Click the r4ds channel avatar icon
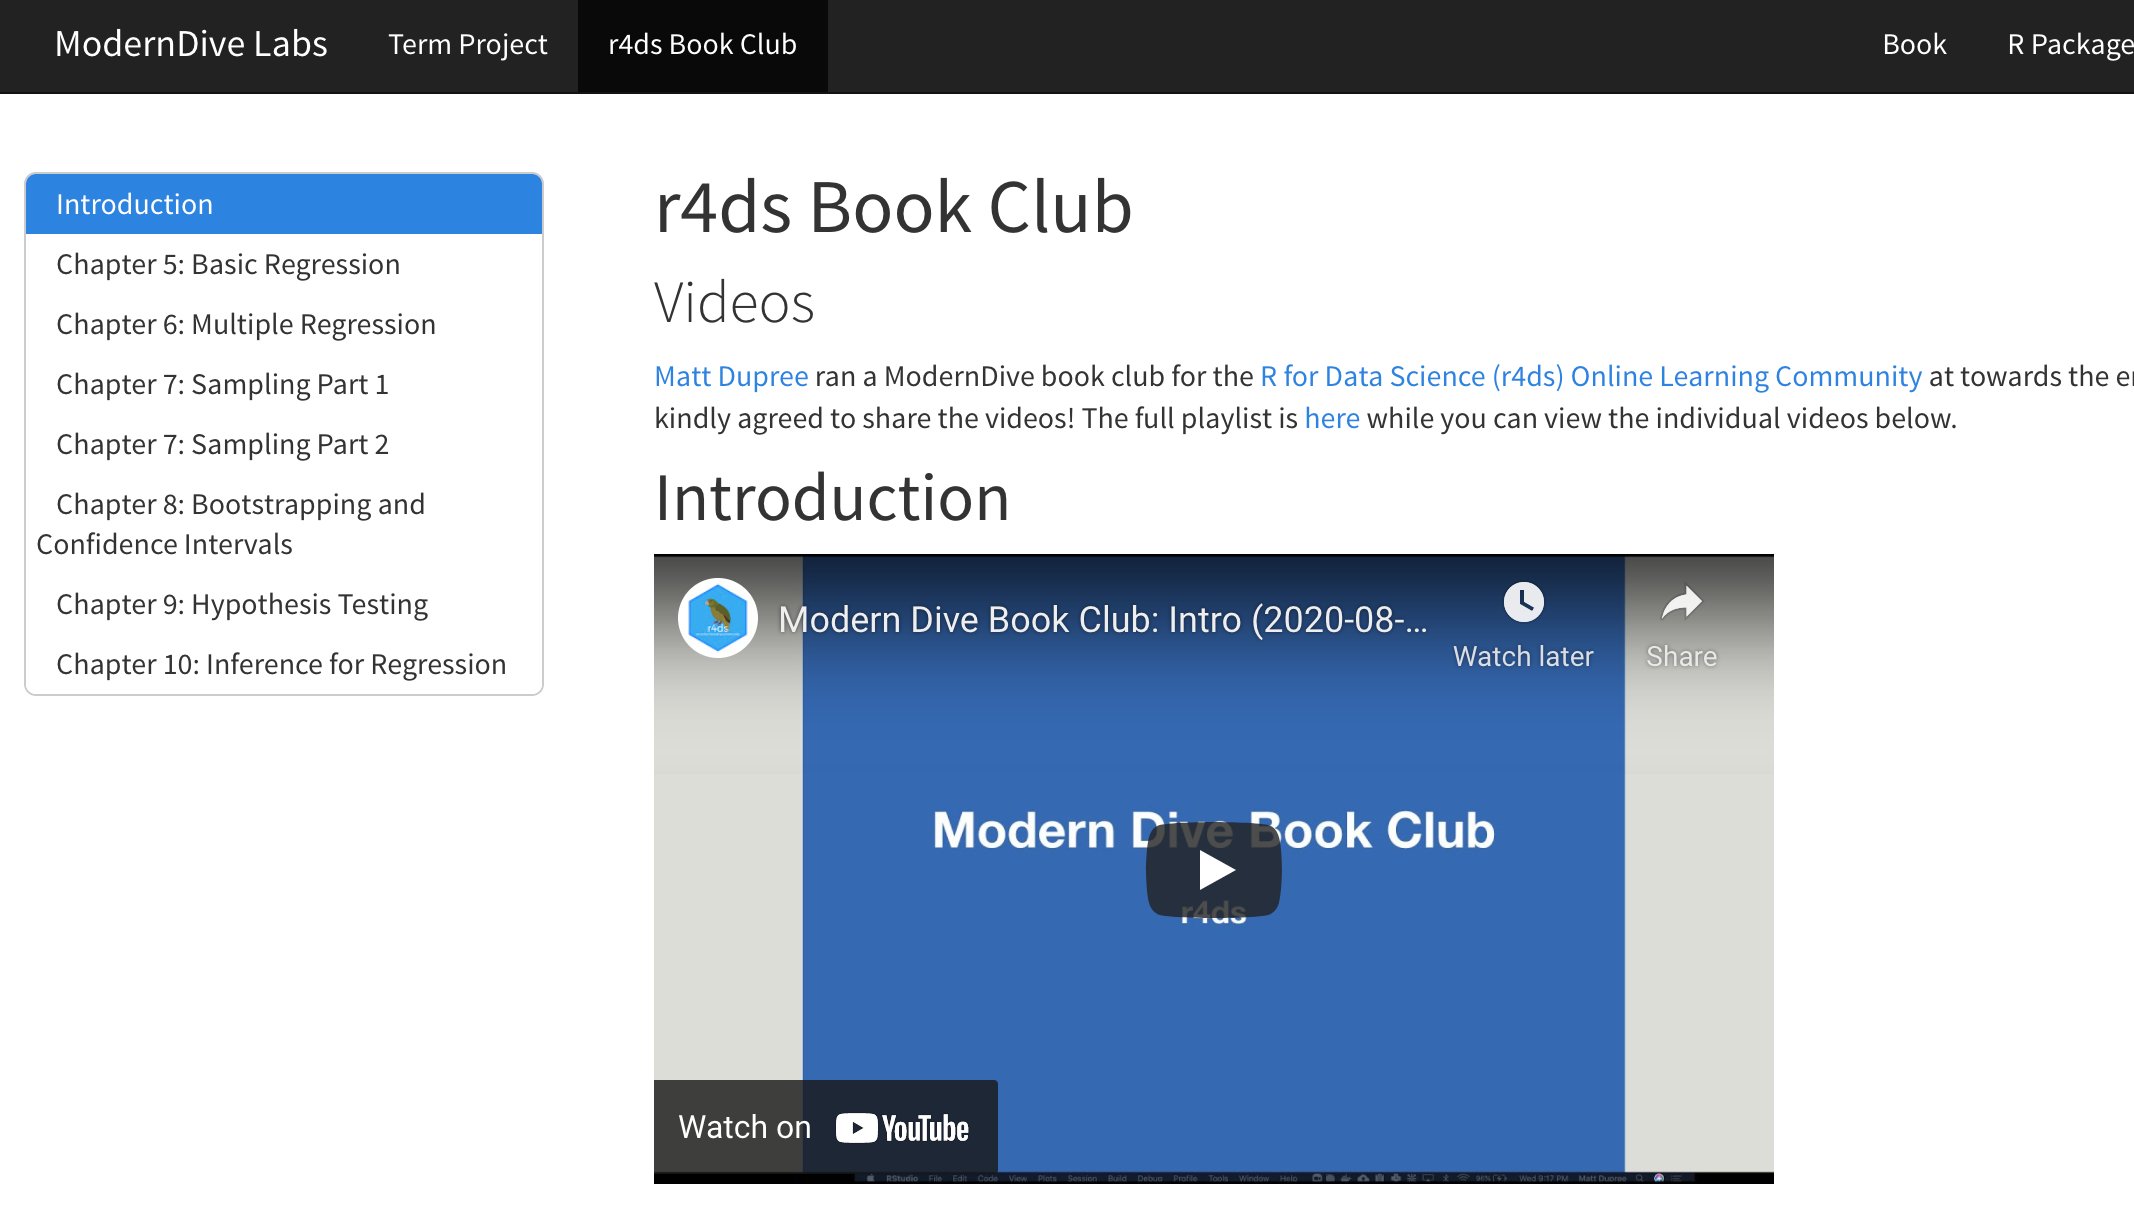 717,618
